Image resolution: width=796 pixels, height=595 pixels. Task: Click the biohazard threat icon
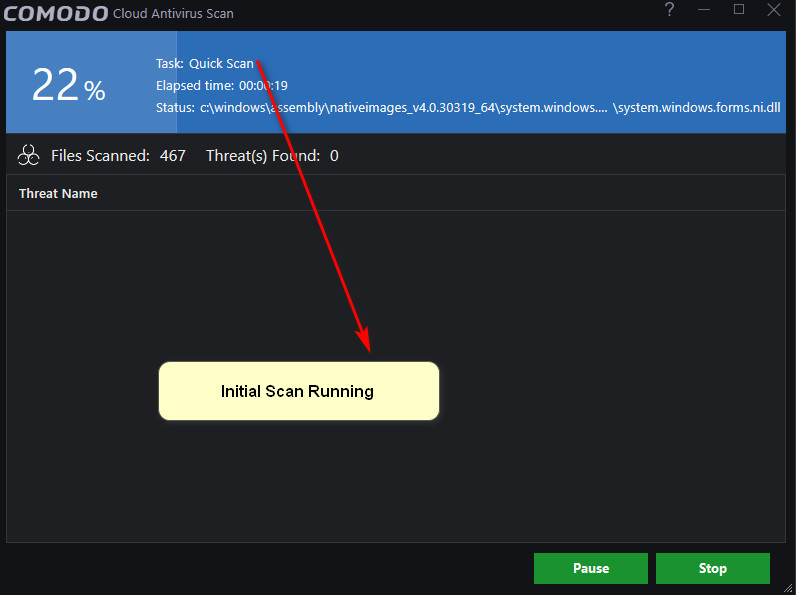click(28, 155)
